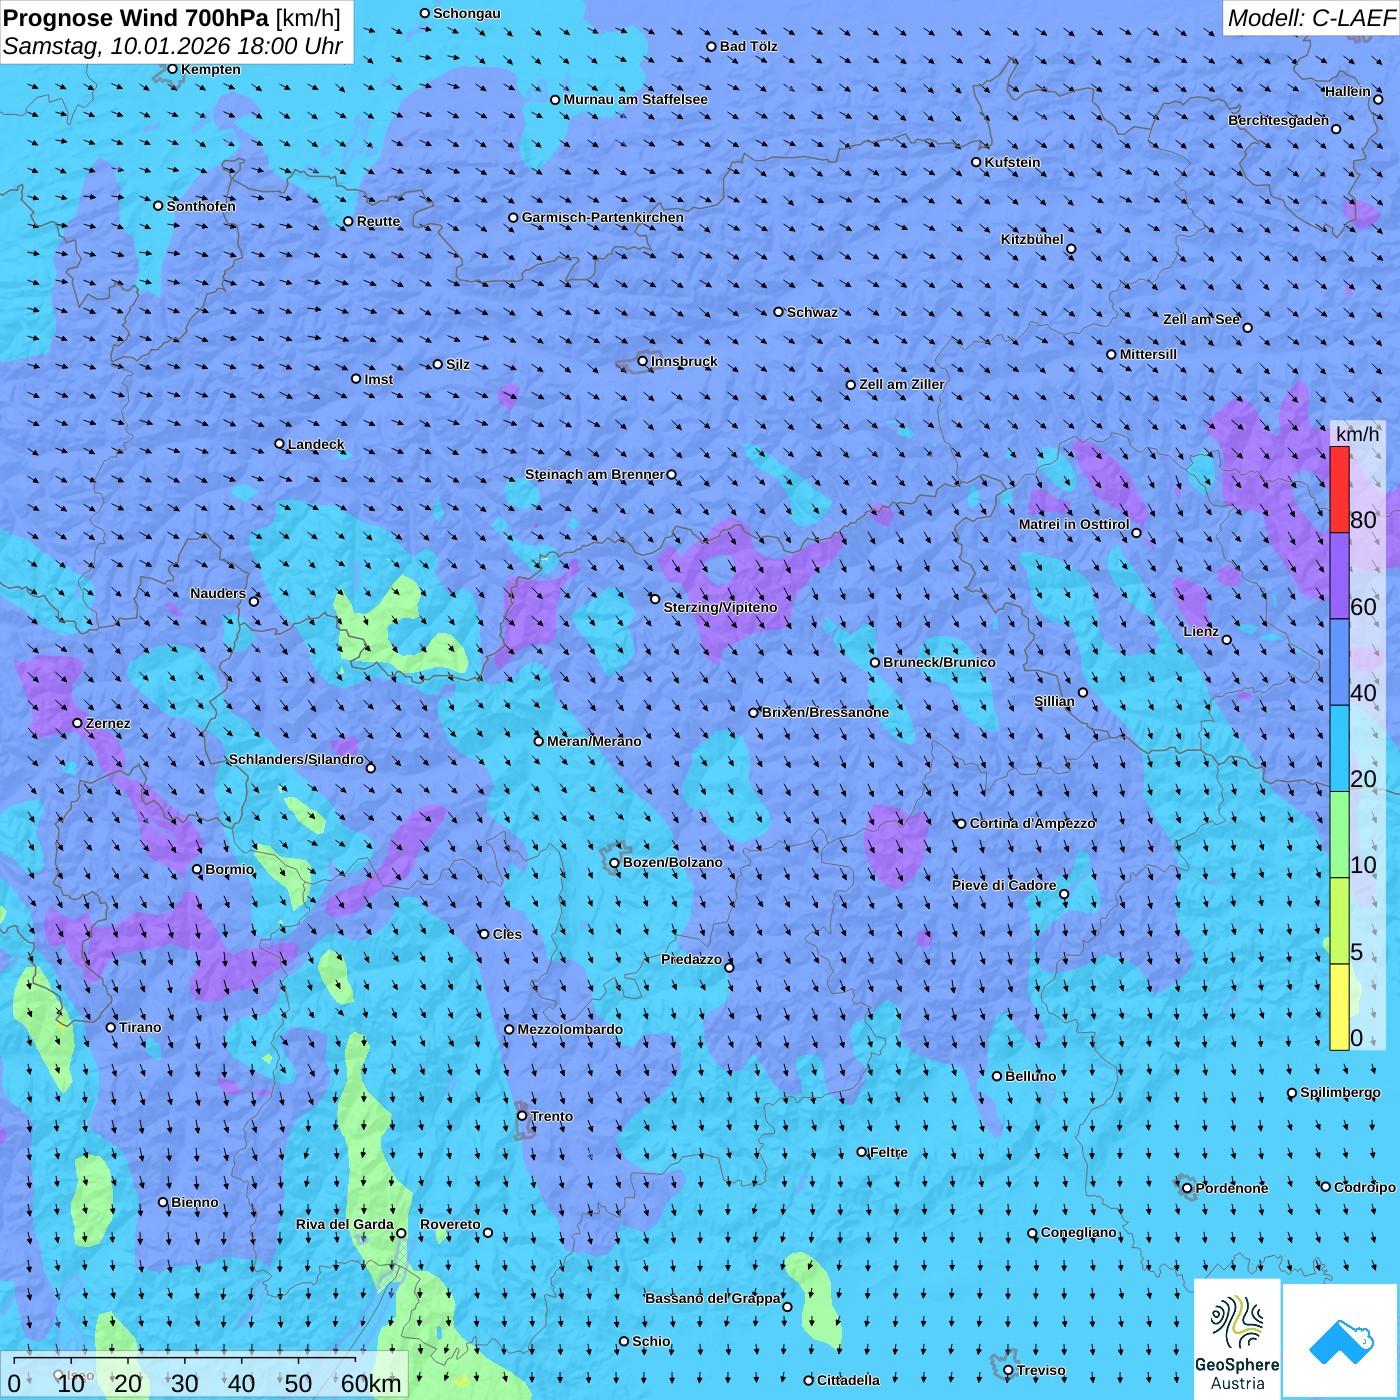Click the 'Matrei in Osttirol' label
The width and height of the screenshot is (1400, 1400).
point(1074,524)
